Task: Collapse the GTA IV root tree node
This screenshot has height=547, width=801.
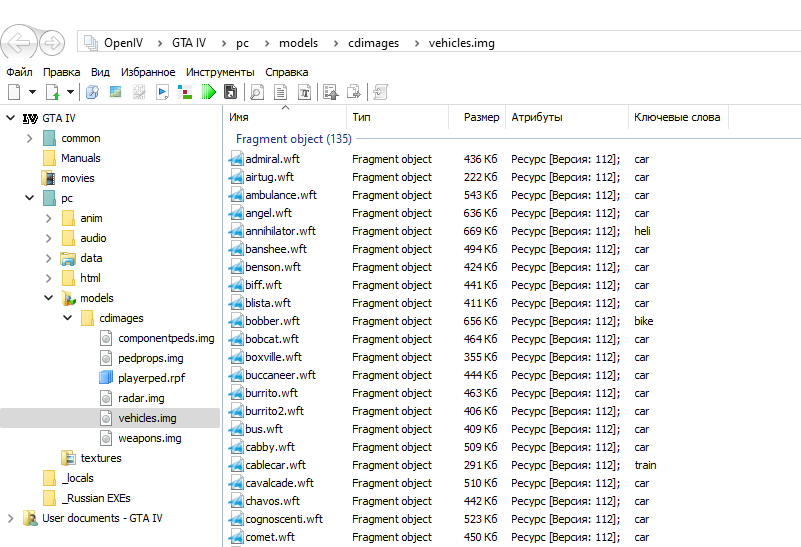Action: [10, 118]
